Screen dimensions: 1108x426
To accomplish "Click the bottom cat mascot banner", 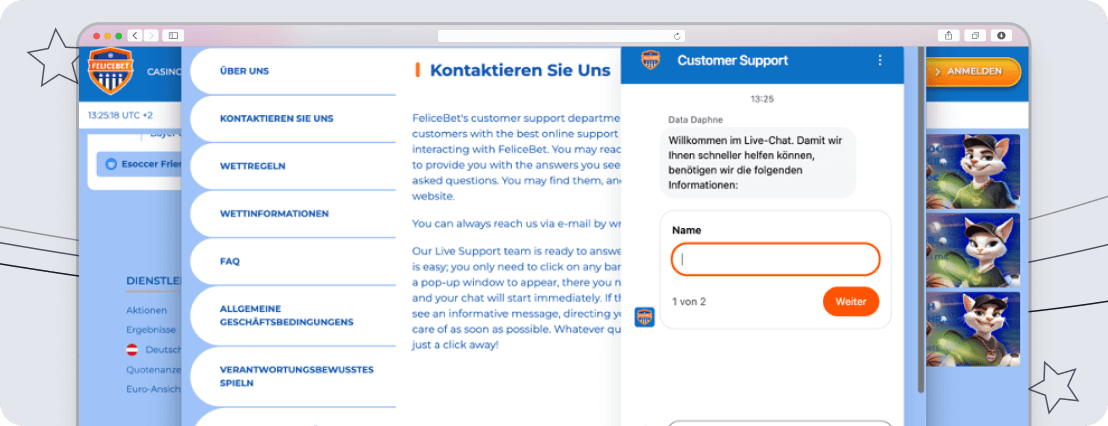I will click(x=973, y=329).
